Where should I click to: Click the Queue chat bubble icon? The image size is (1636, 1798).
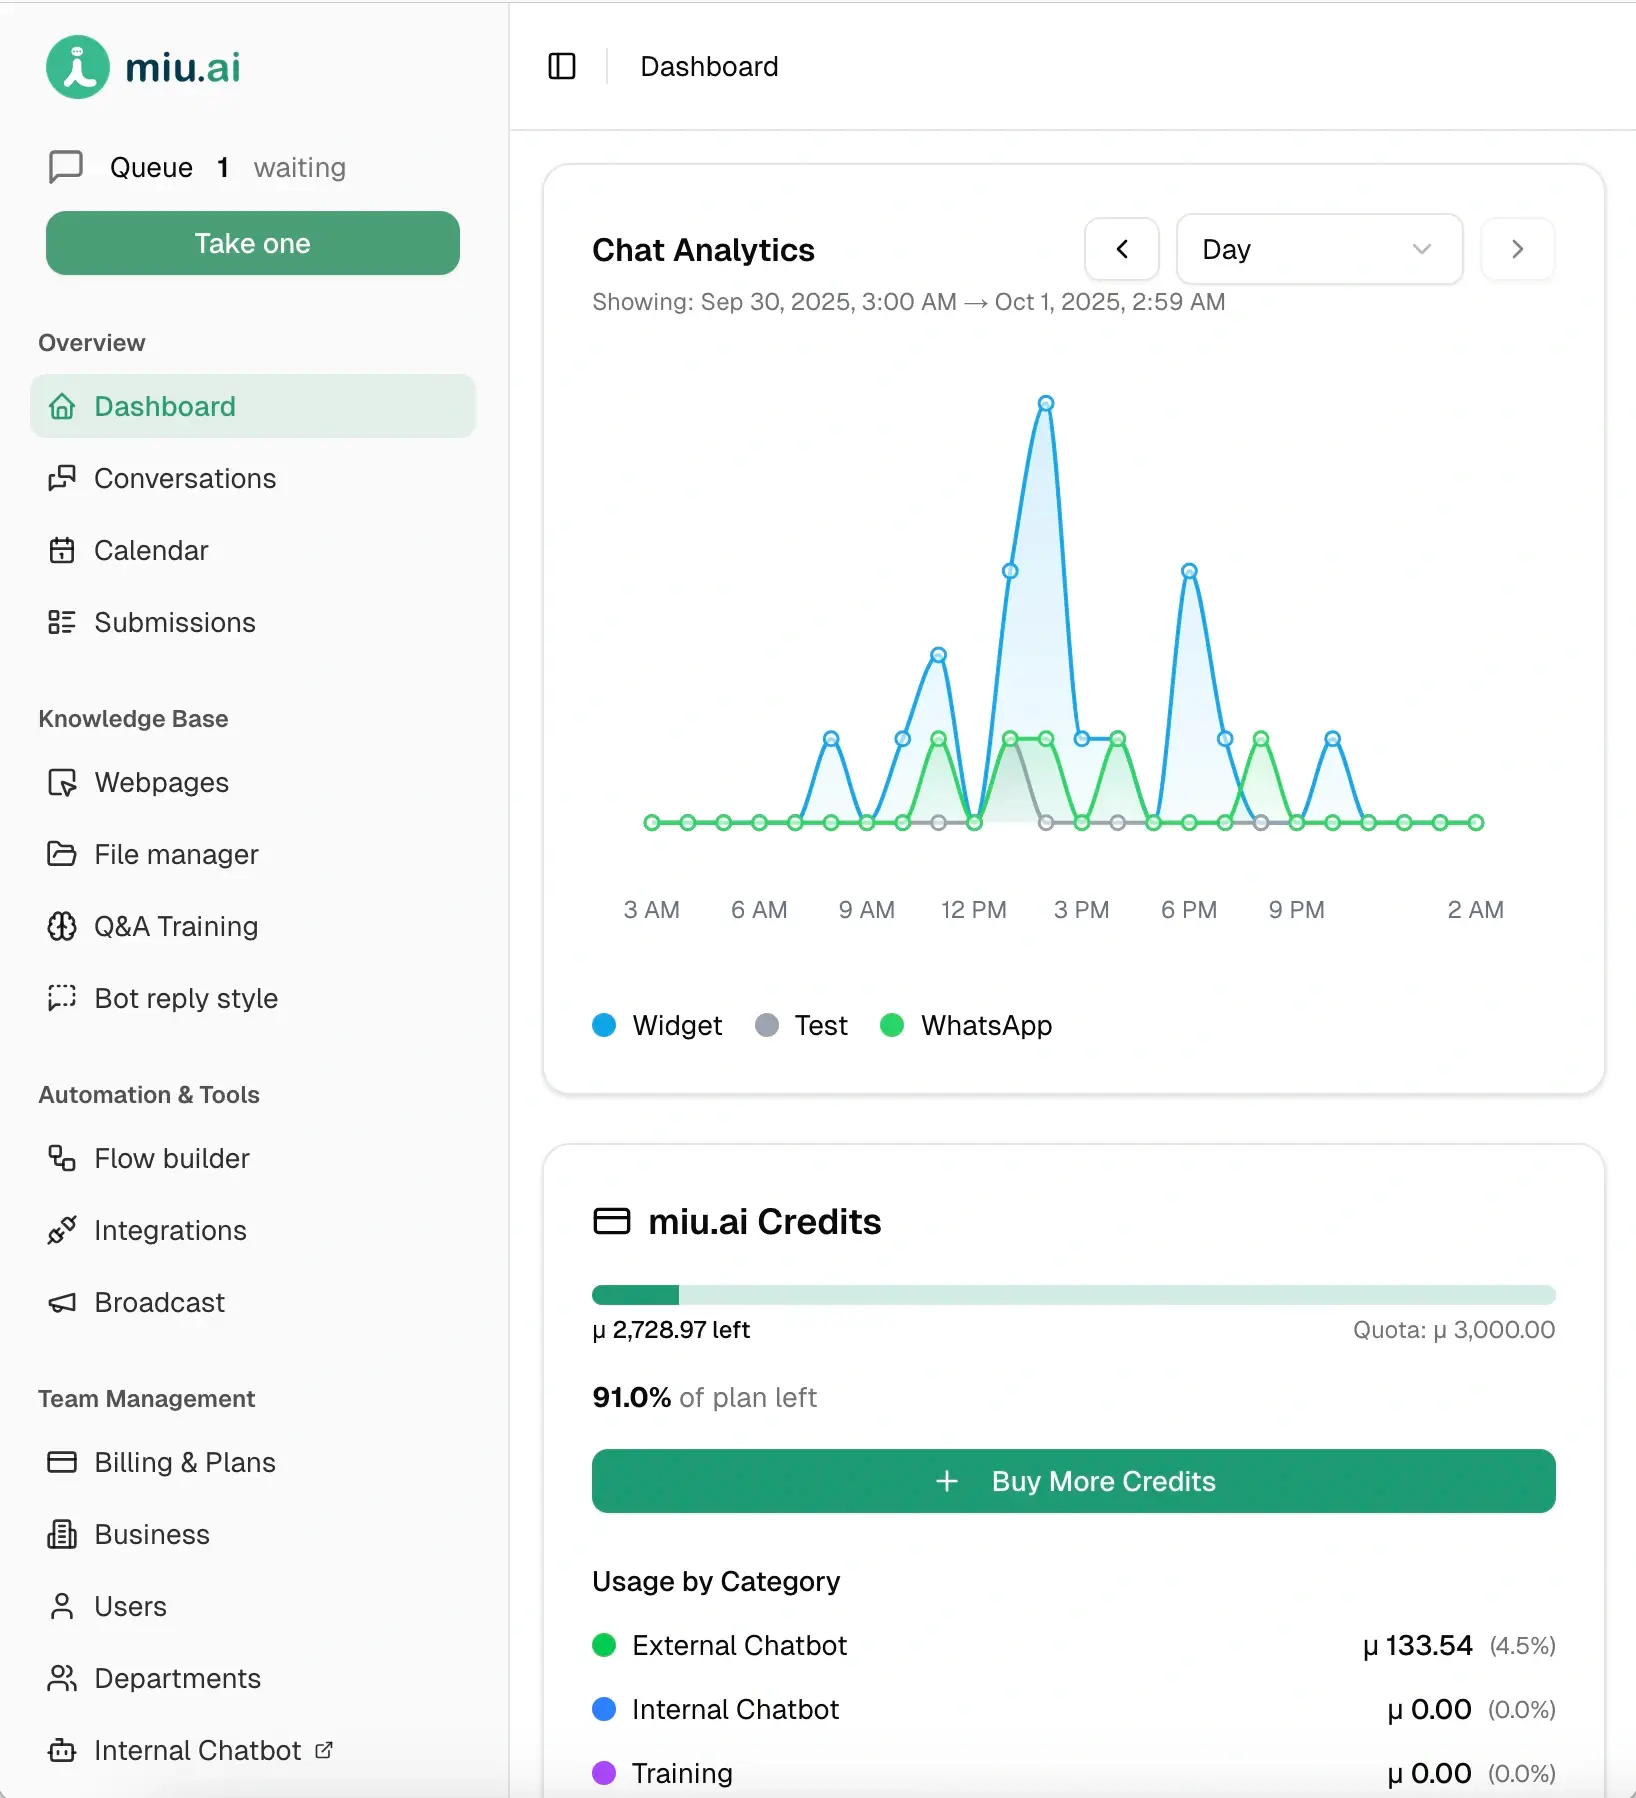point(66,167)
